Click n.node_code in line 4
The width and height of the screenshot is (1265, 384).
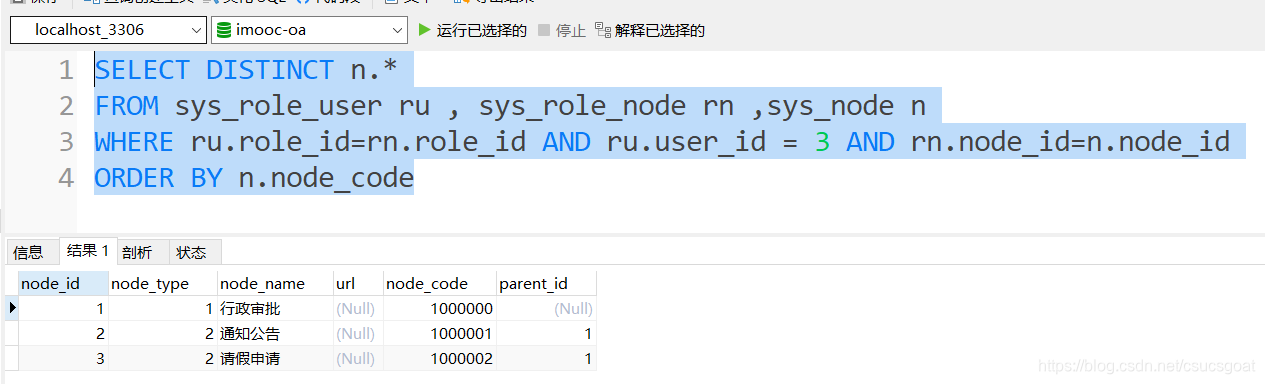tap(326, 179)
